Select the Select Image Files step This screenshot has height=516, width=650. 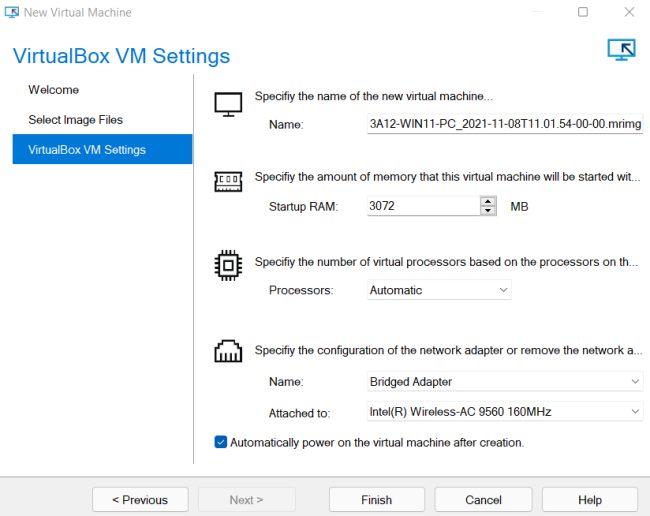(x=76, y=120)
